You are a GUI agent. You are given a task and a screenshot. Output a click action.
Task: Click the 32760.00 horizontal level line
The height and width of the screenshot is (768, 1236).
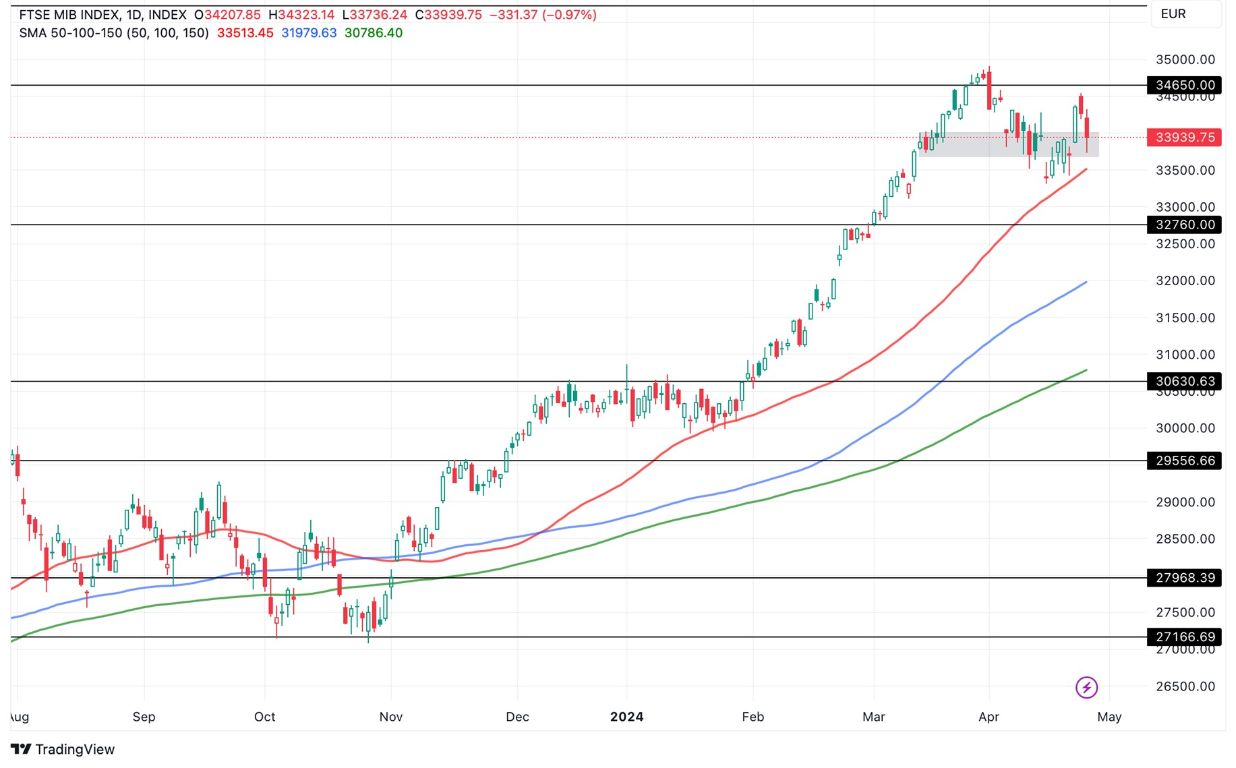point(500,226)
